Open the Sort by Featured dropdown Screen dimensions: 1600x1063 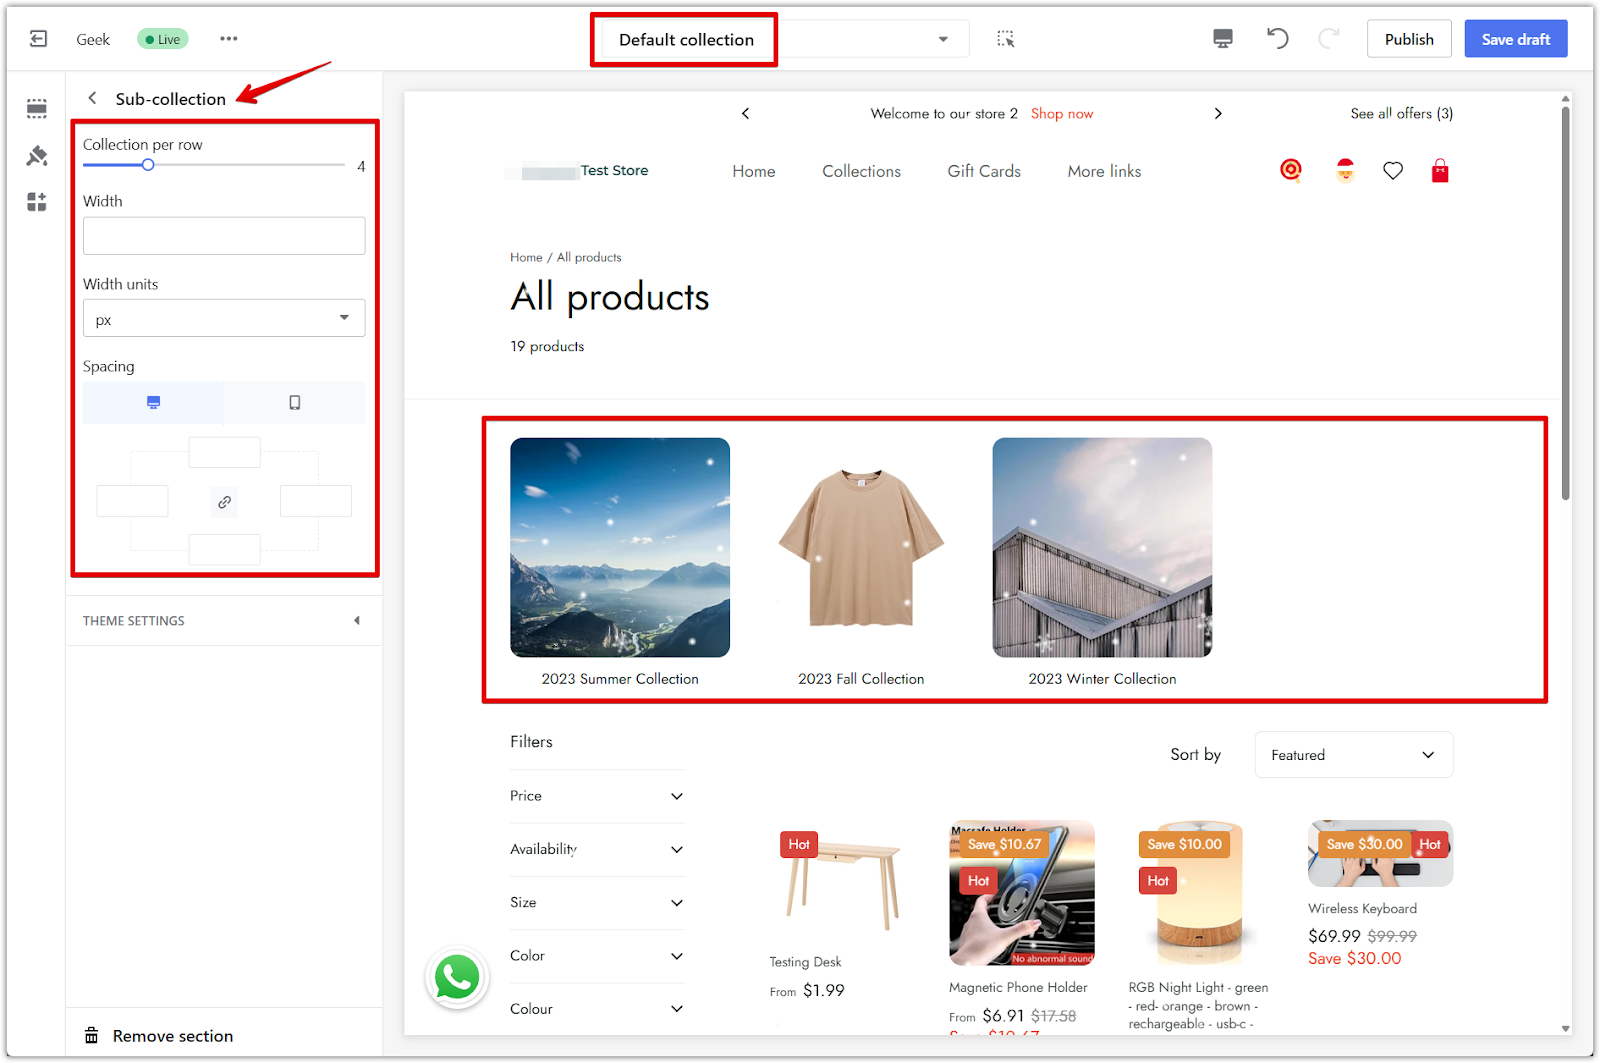pyautogui.click(x=1353, y=755)
